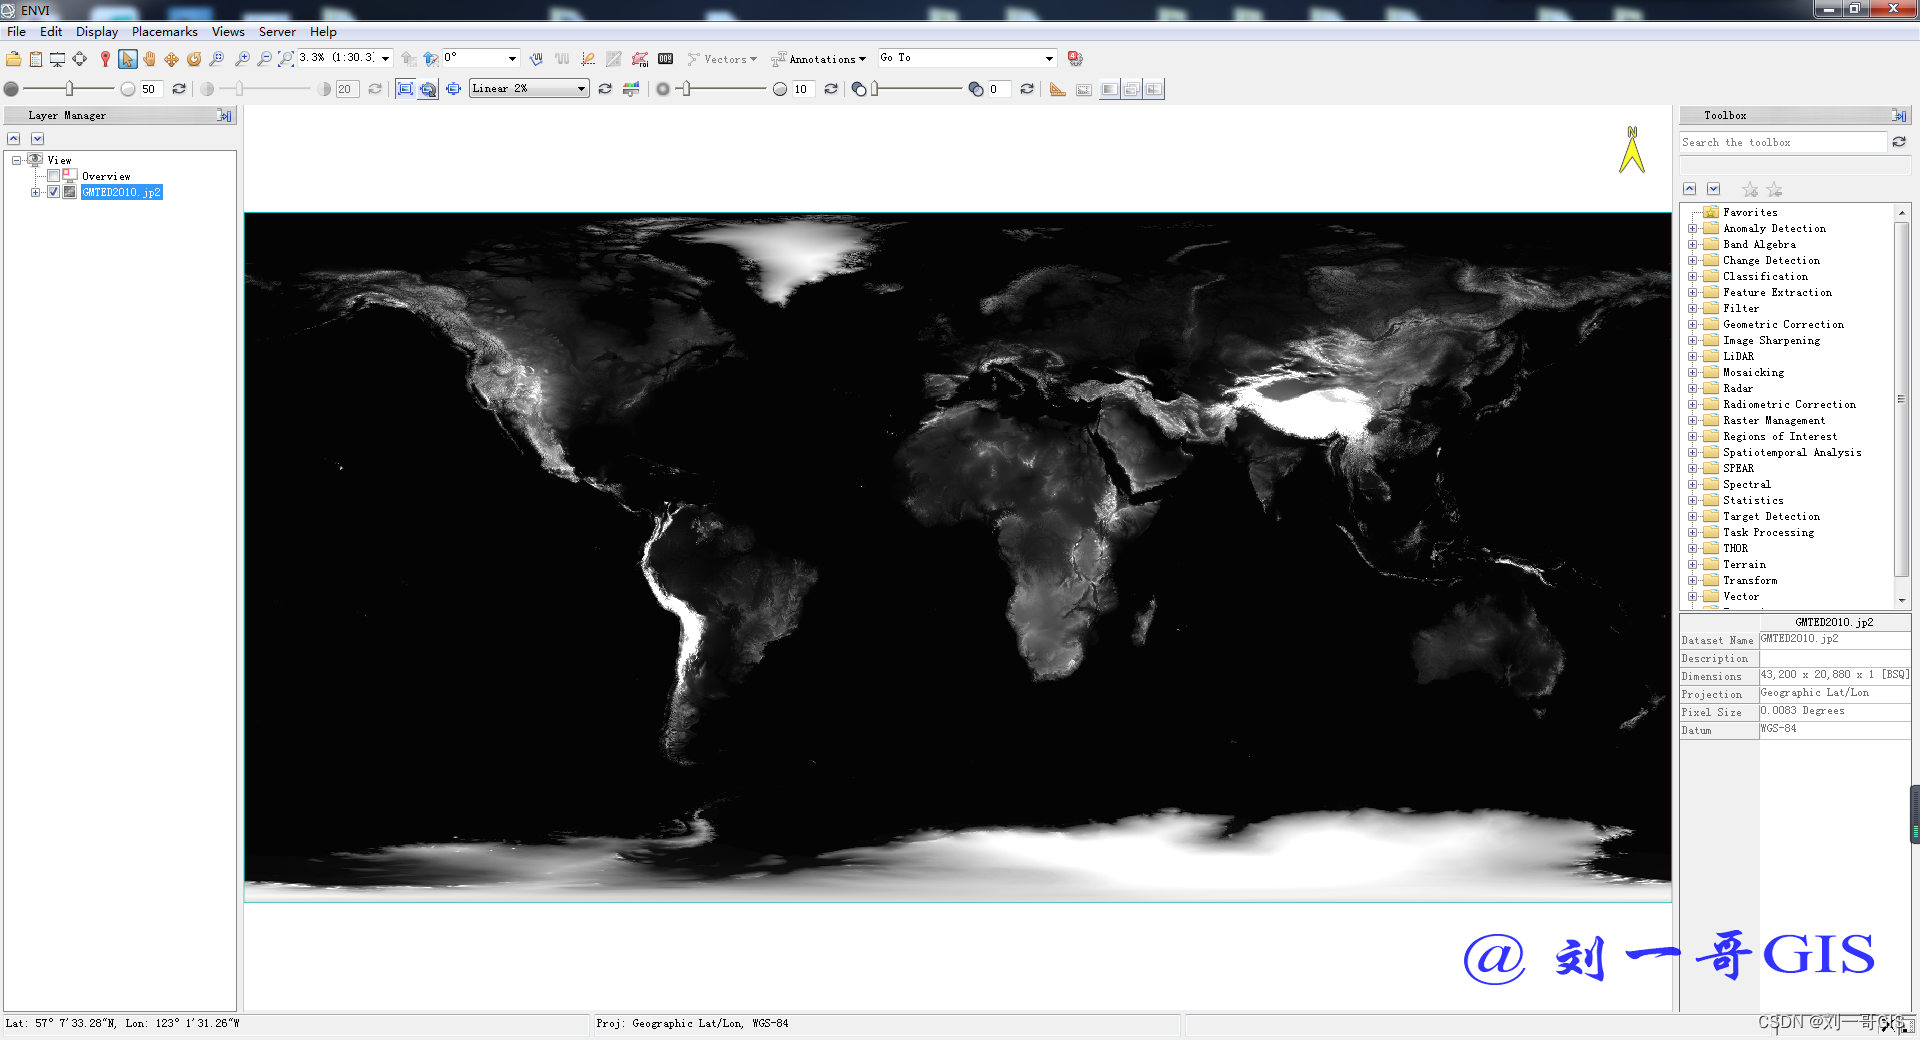The height and width of the screenshot is (1040, 1920).
Task: Activate the Rotate view tool
Action: click(x=194, y=59)
